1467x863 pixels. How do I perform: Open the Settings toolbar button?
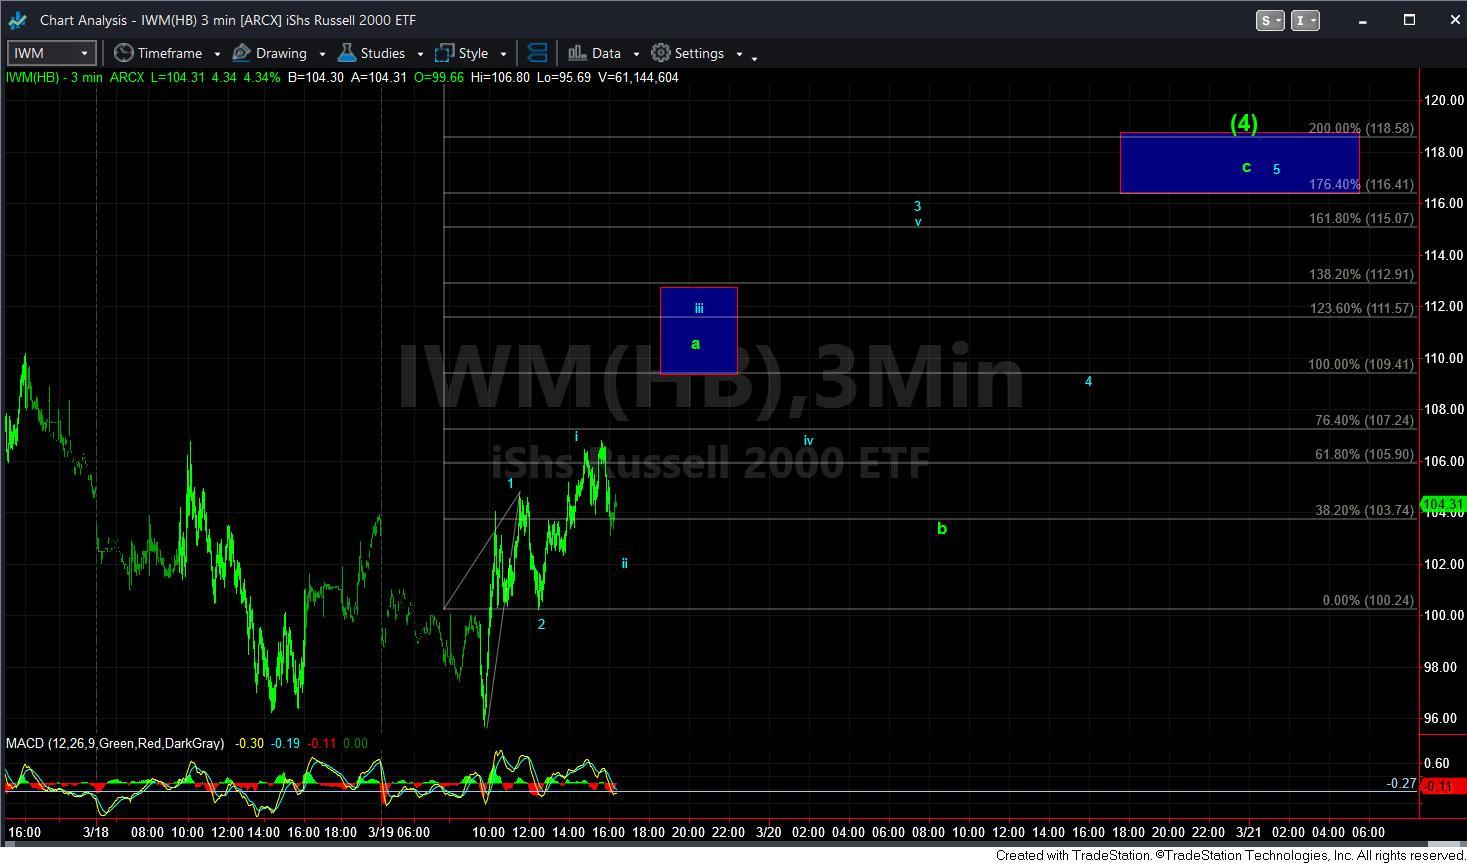687,53
